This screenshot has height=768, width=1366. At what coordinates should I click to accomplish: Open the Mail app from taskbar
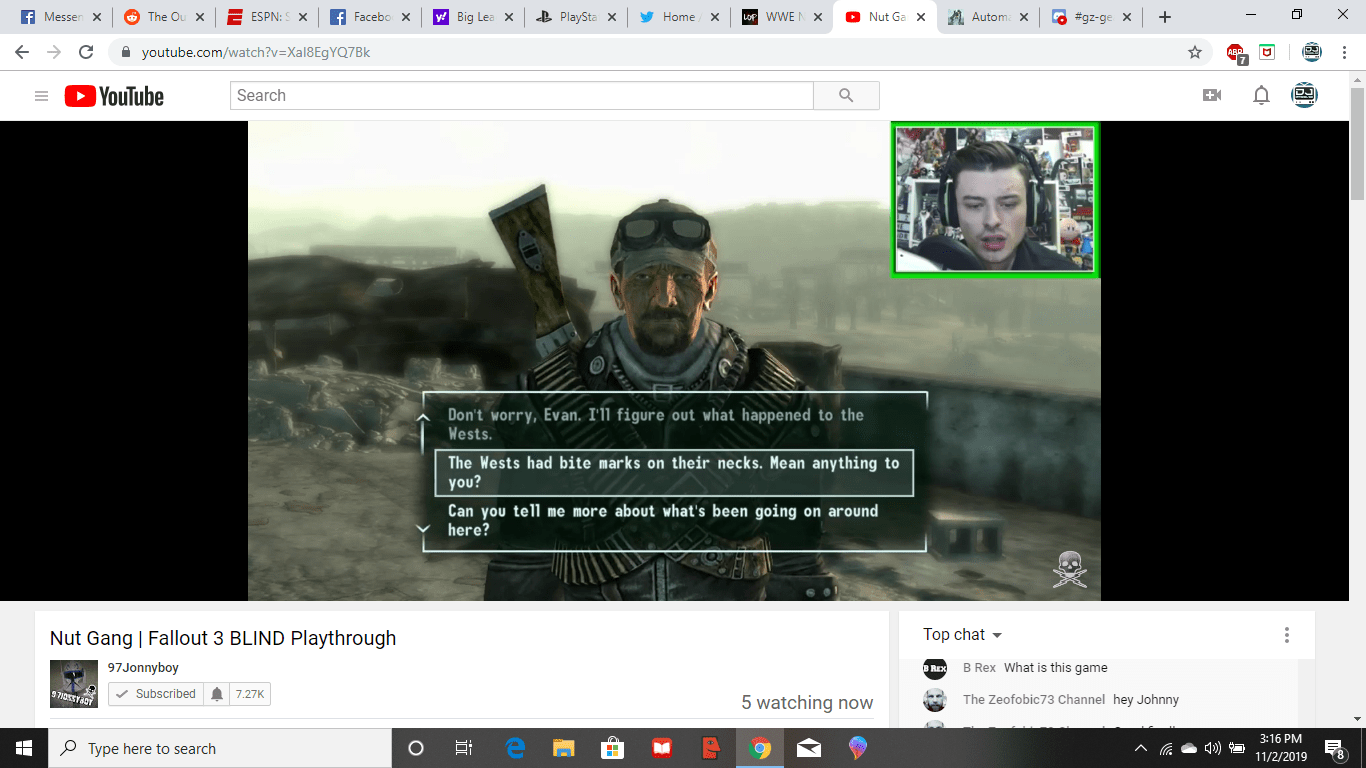[x=810, y=748]
